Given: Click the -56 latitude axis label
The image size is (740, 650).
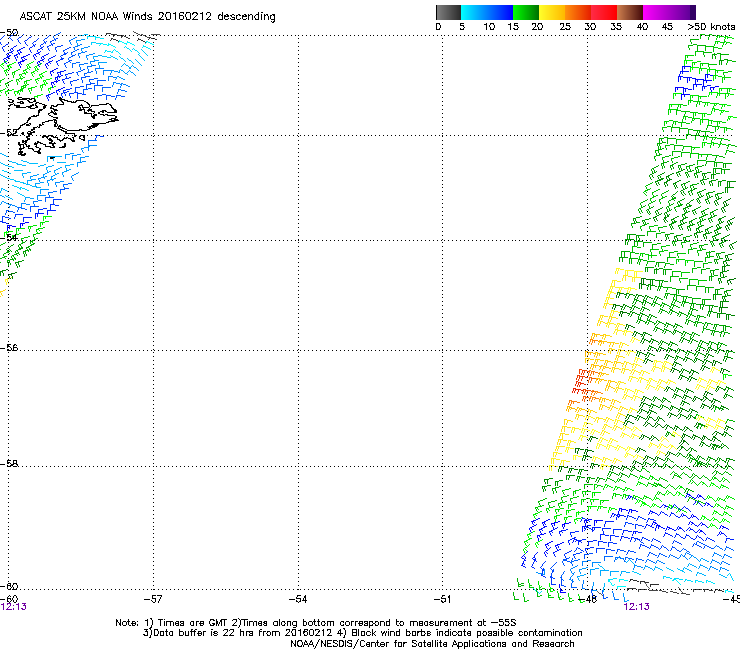Looking at the screenshot, I should point(9,347).
